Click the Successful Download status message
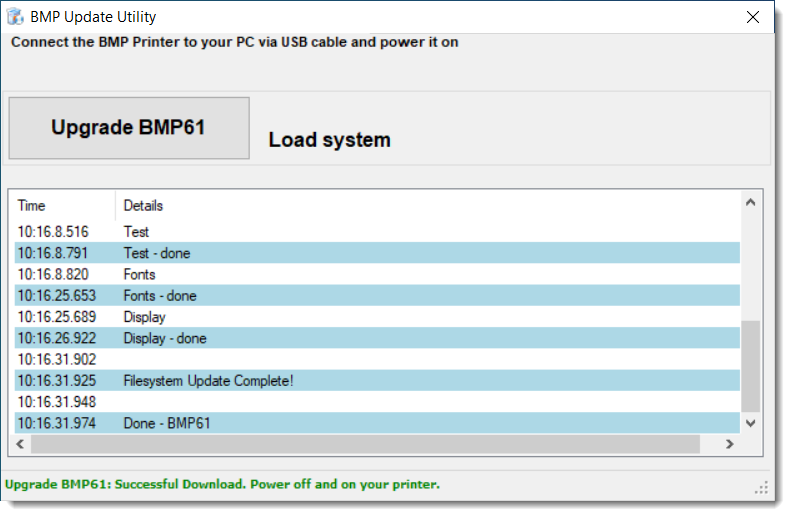The width and height of the screenshot is (790, 516). (x=222, y=485)
